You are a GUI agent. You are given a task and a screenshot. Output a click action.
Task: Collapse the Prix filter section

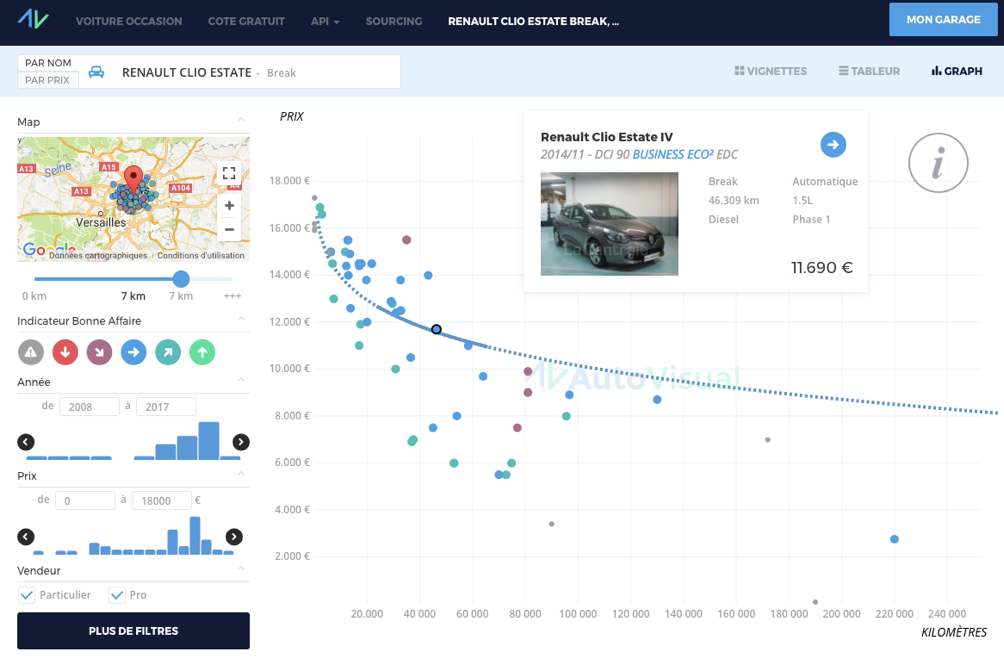pyautogui.click(x=241, y=474)
